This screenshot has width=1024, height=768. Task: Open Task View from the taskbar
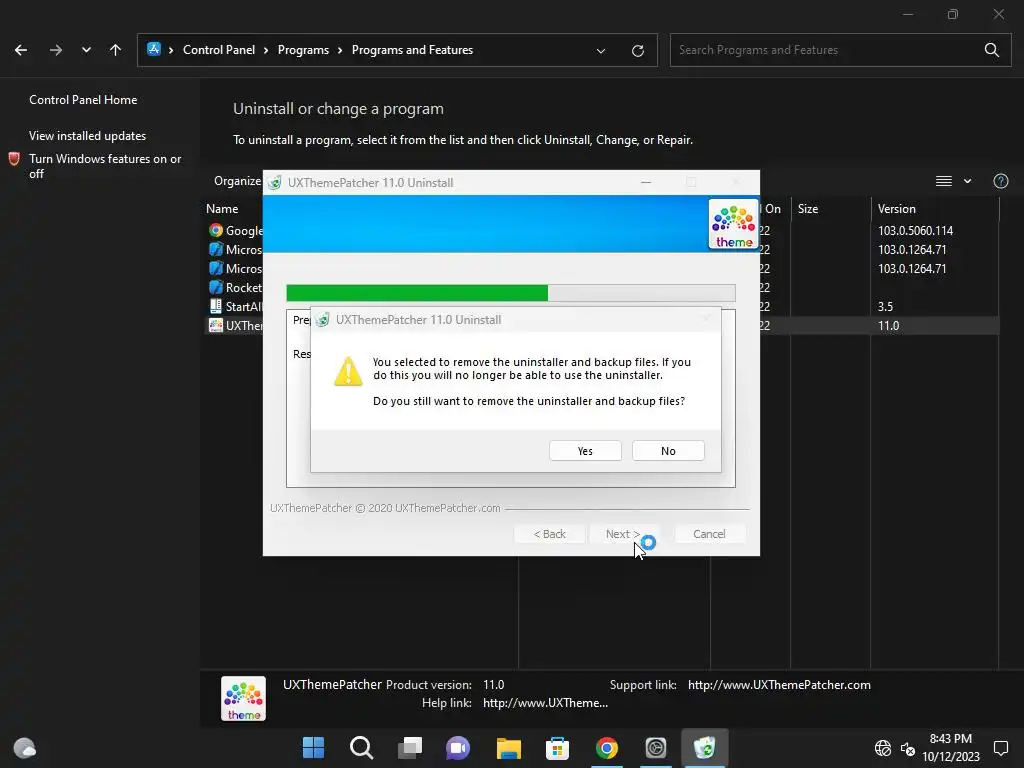410,747
